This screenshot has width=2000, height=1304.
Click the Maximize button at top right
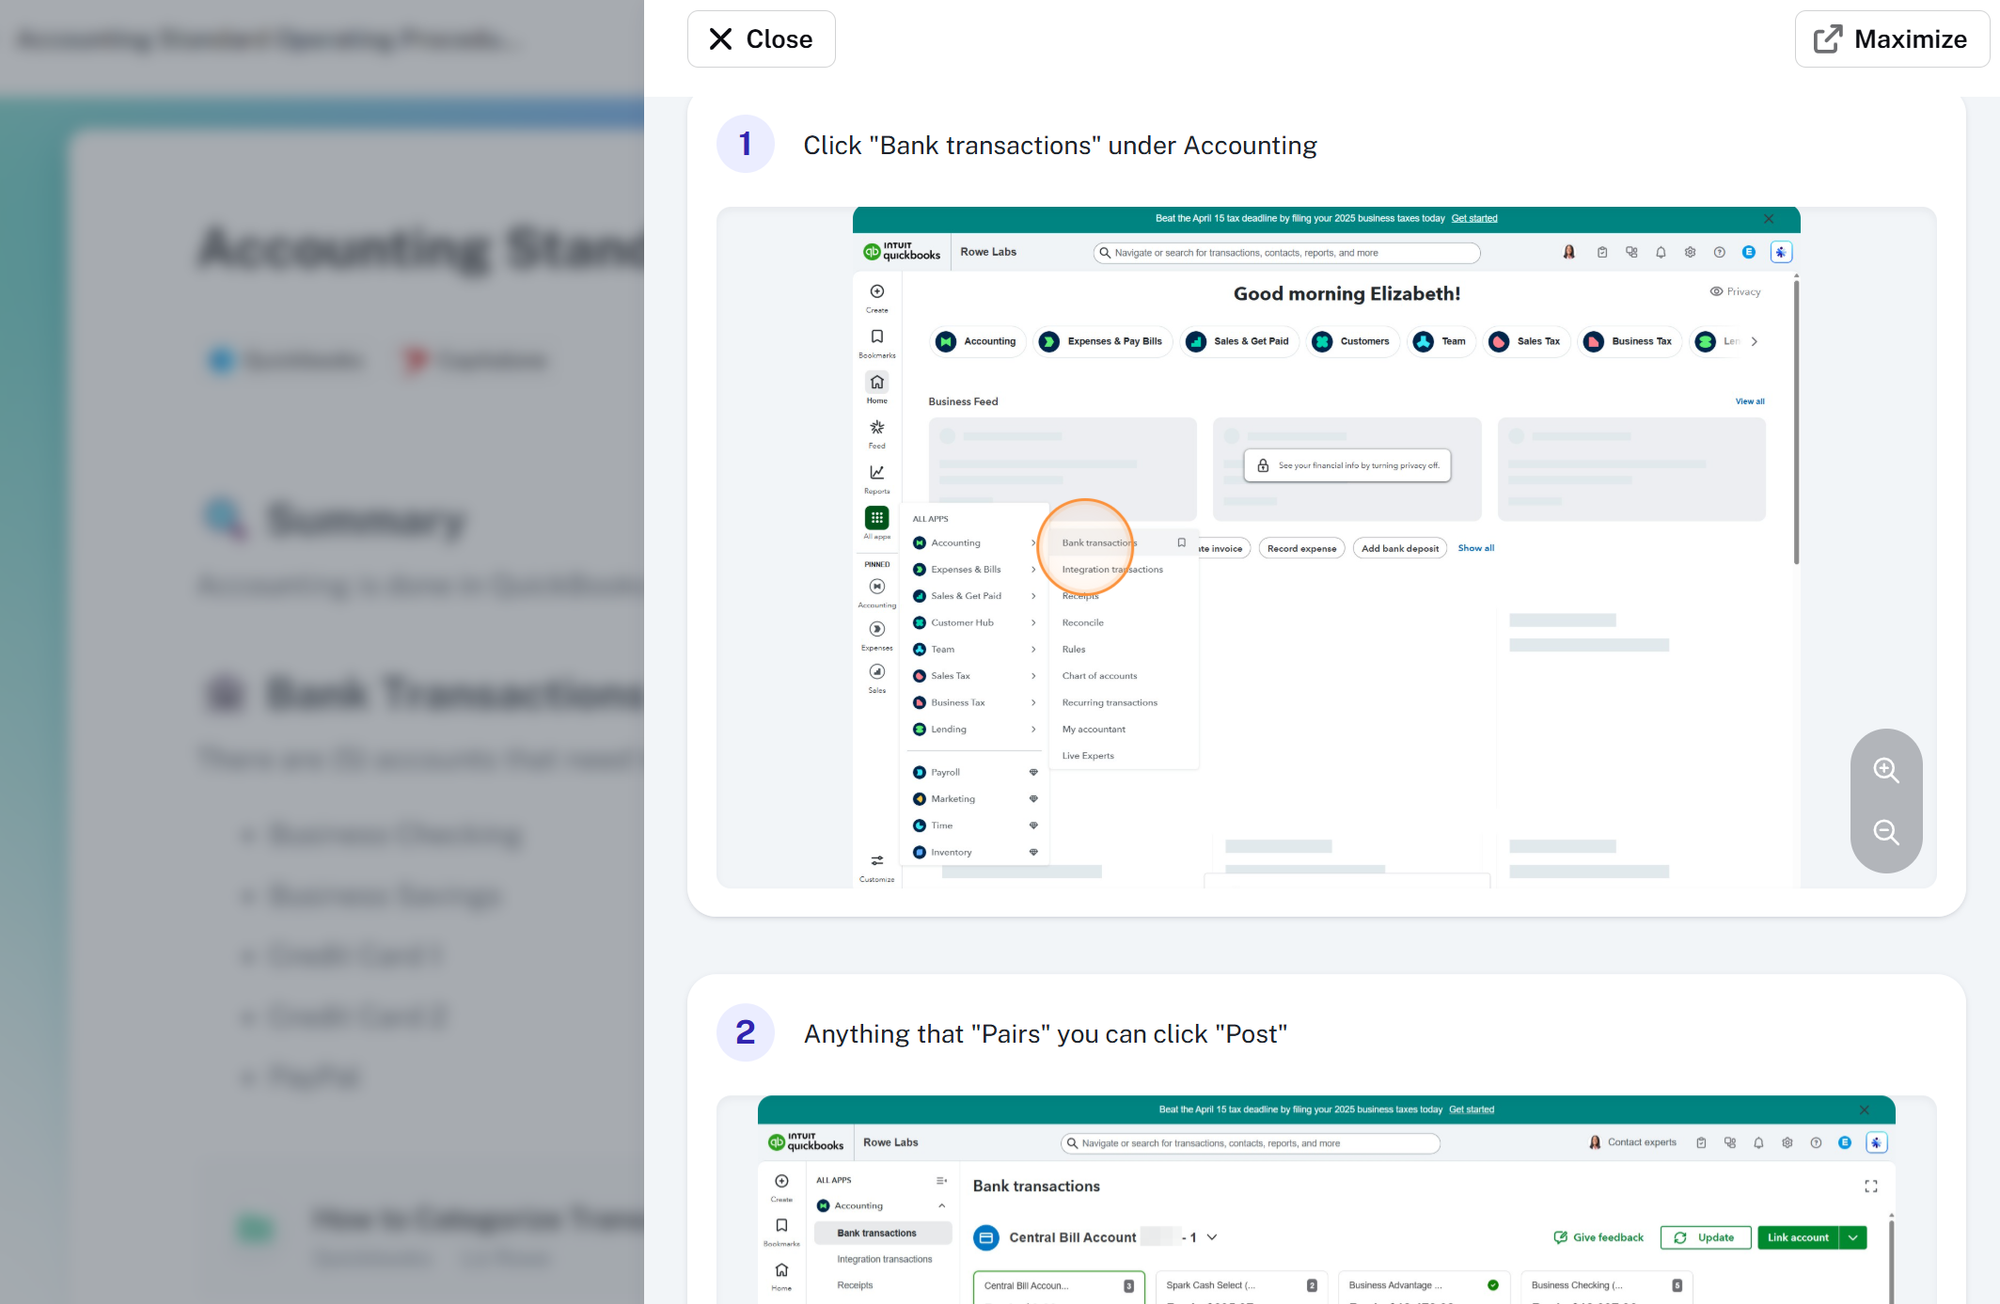pyautogui.click(x=1891, y=39)
